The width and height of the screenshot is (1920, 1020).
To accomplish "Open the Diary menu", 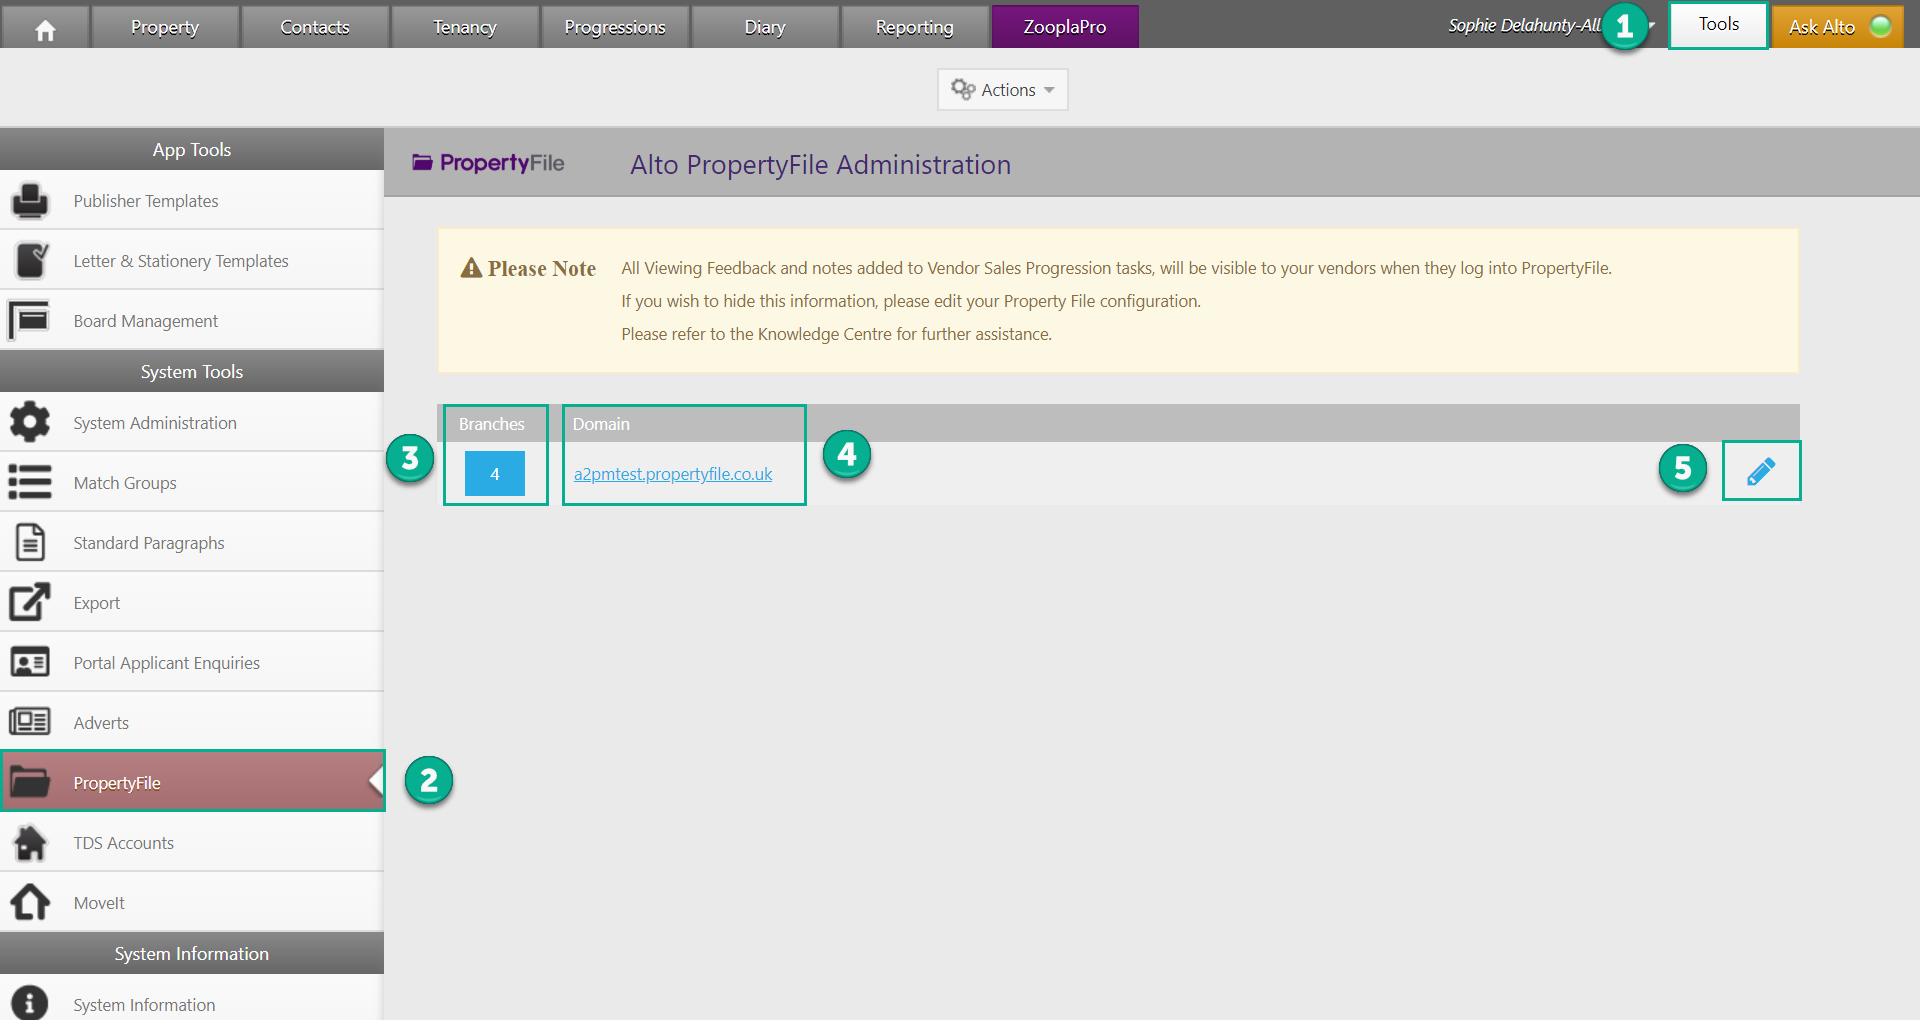I will pos(765,27).
